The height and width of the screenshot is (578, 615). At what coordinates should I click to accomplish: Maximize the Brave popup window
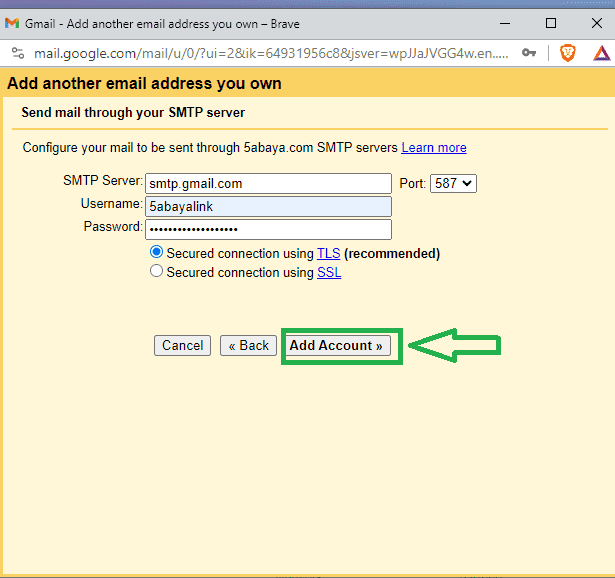click(x=551, y=24)
